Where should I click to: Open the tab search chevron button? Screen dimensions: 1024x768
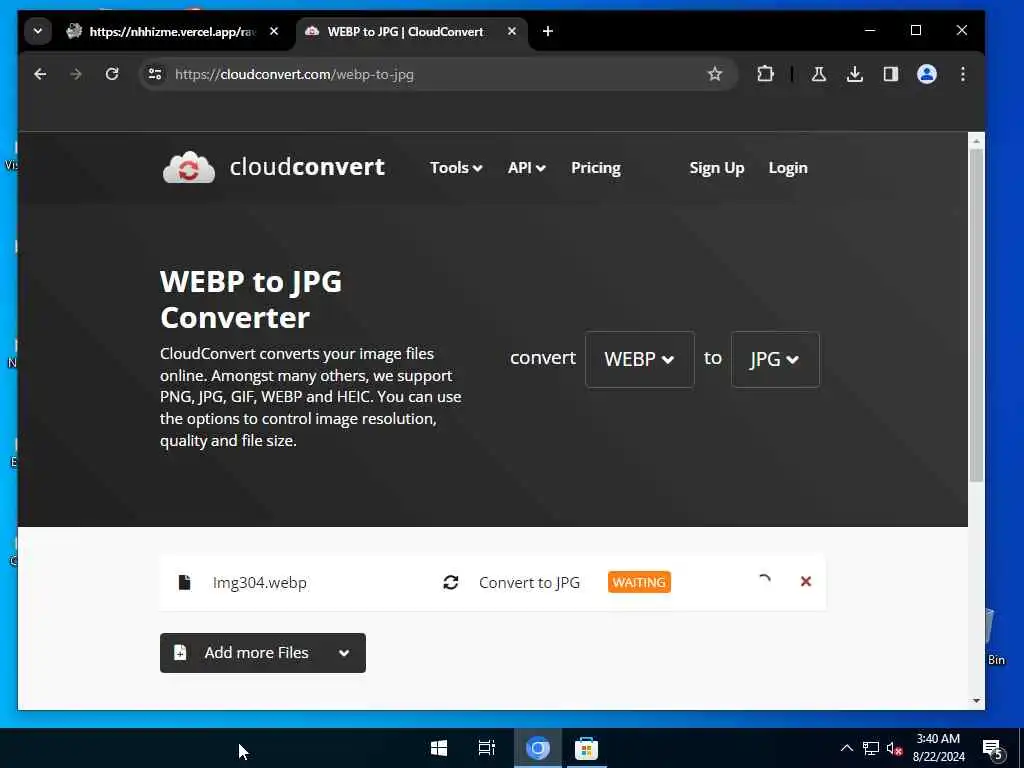38,31
